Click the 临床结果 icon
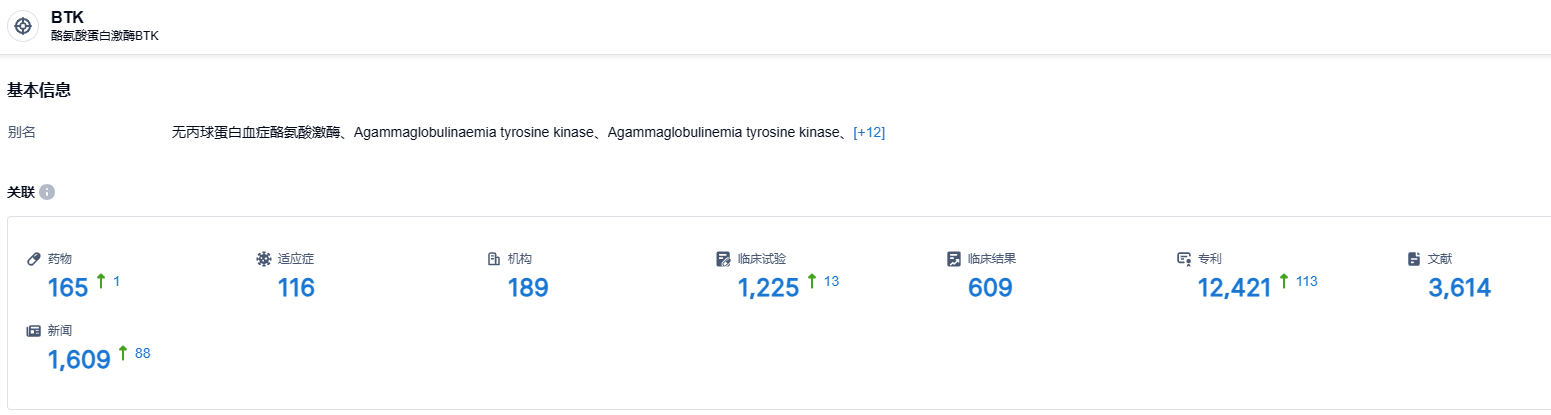Viewport: 1551px width, 415px height. pyautogui.click(x=954, y=259)
